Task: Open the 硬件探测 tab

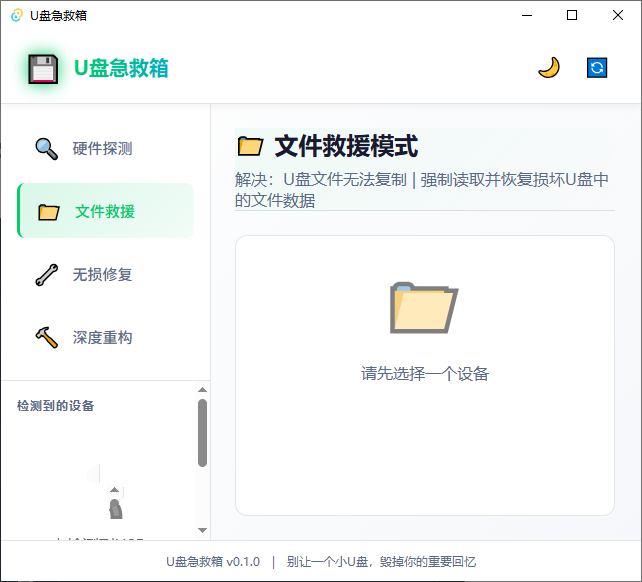Action: 105,148
